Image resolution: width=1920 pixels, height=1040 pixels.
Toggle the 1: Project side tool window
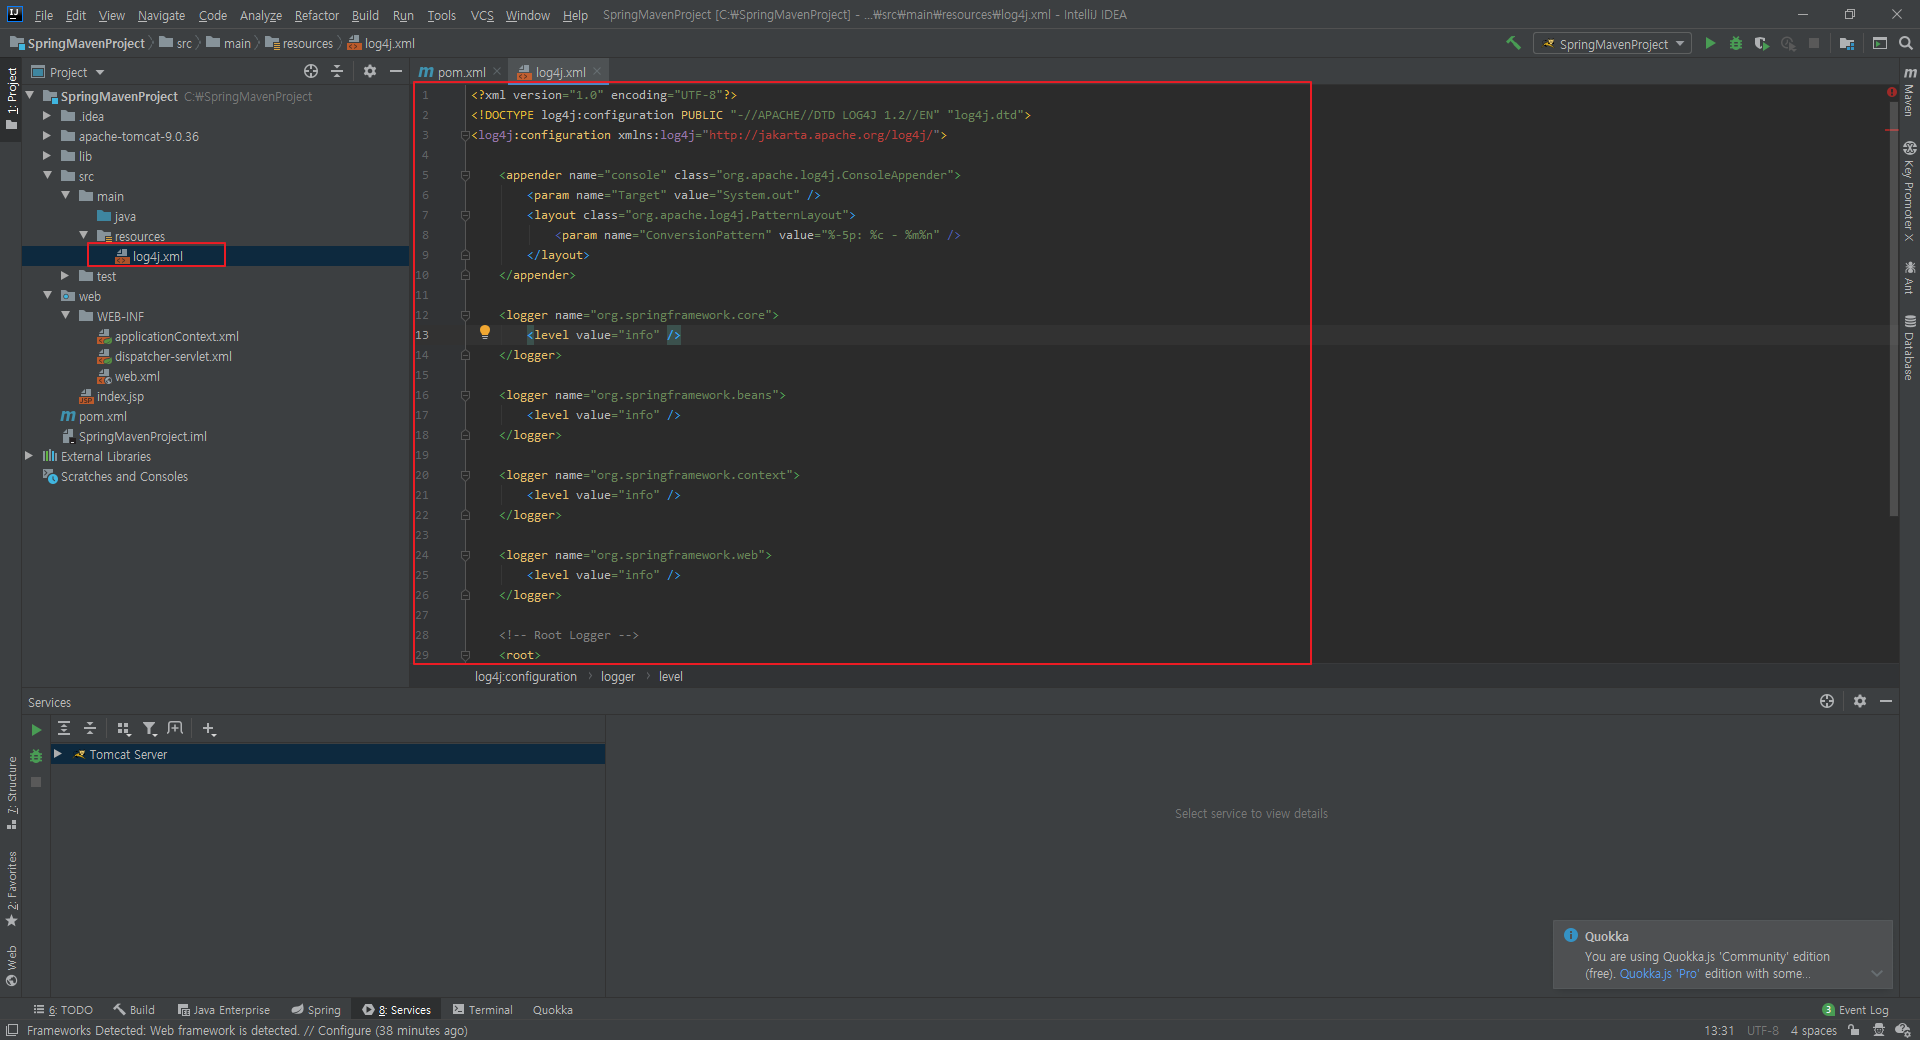[x=12, y=98]
